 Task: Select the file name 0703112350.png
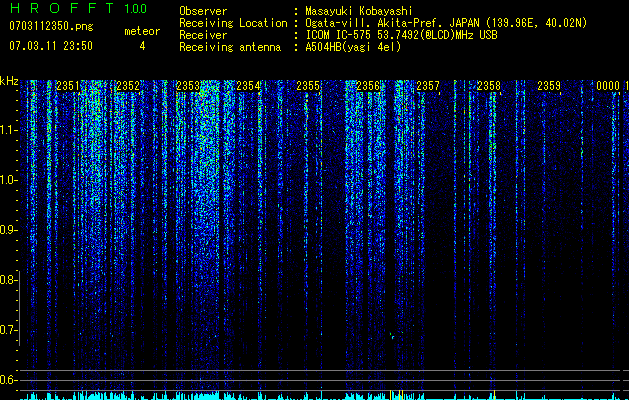[x=51, y=26]
